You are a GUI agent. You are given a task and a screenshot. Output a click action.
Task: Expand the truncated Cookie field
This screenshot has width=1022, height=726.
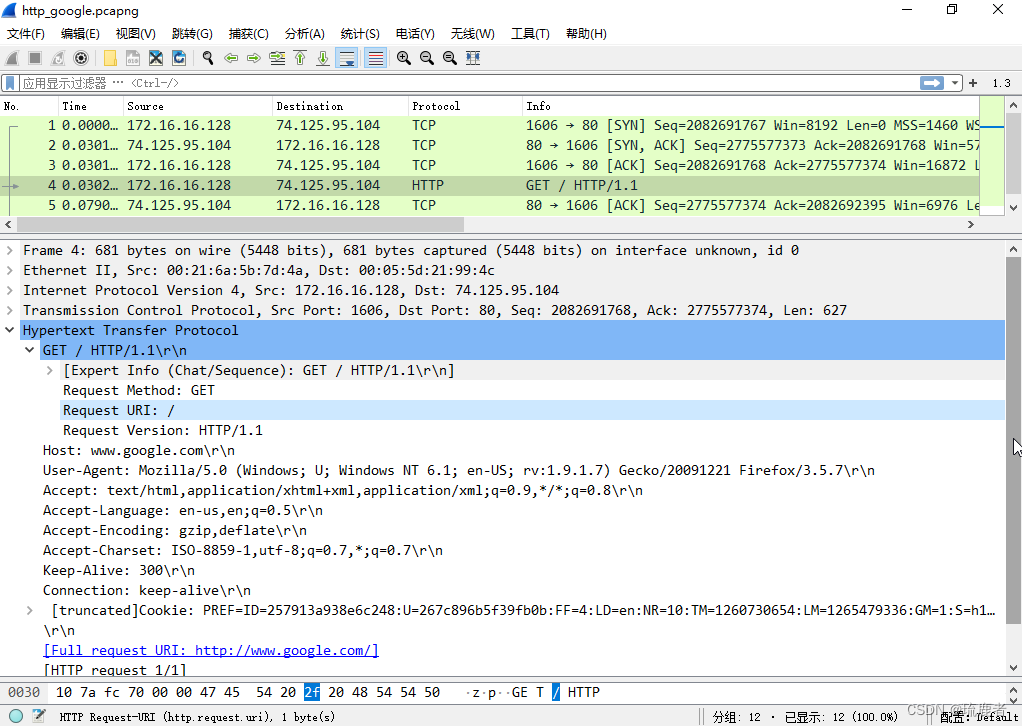[29, 611]
